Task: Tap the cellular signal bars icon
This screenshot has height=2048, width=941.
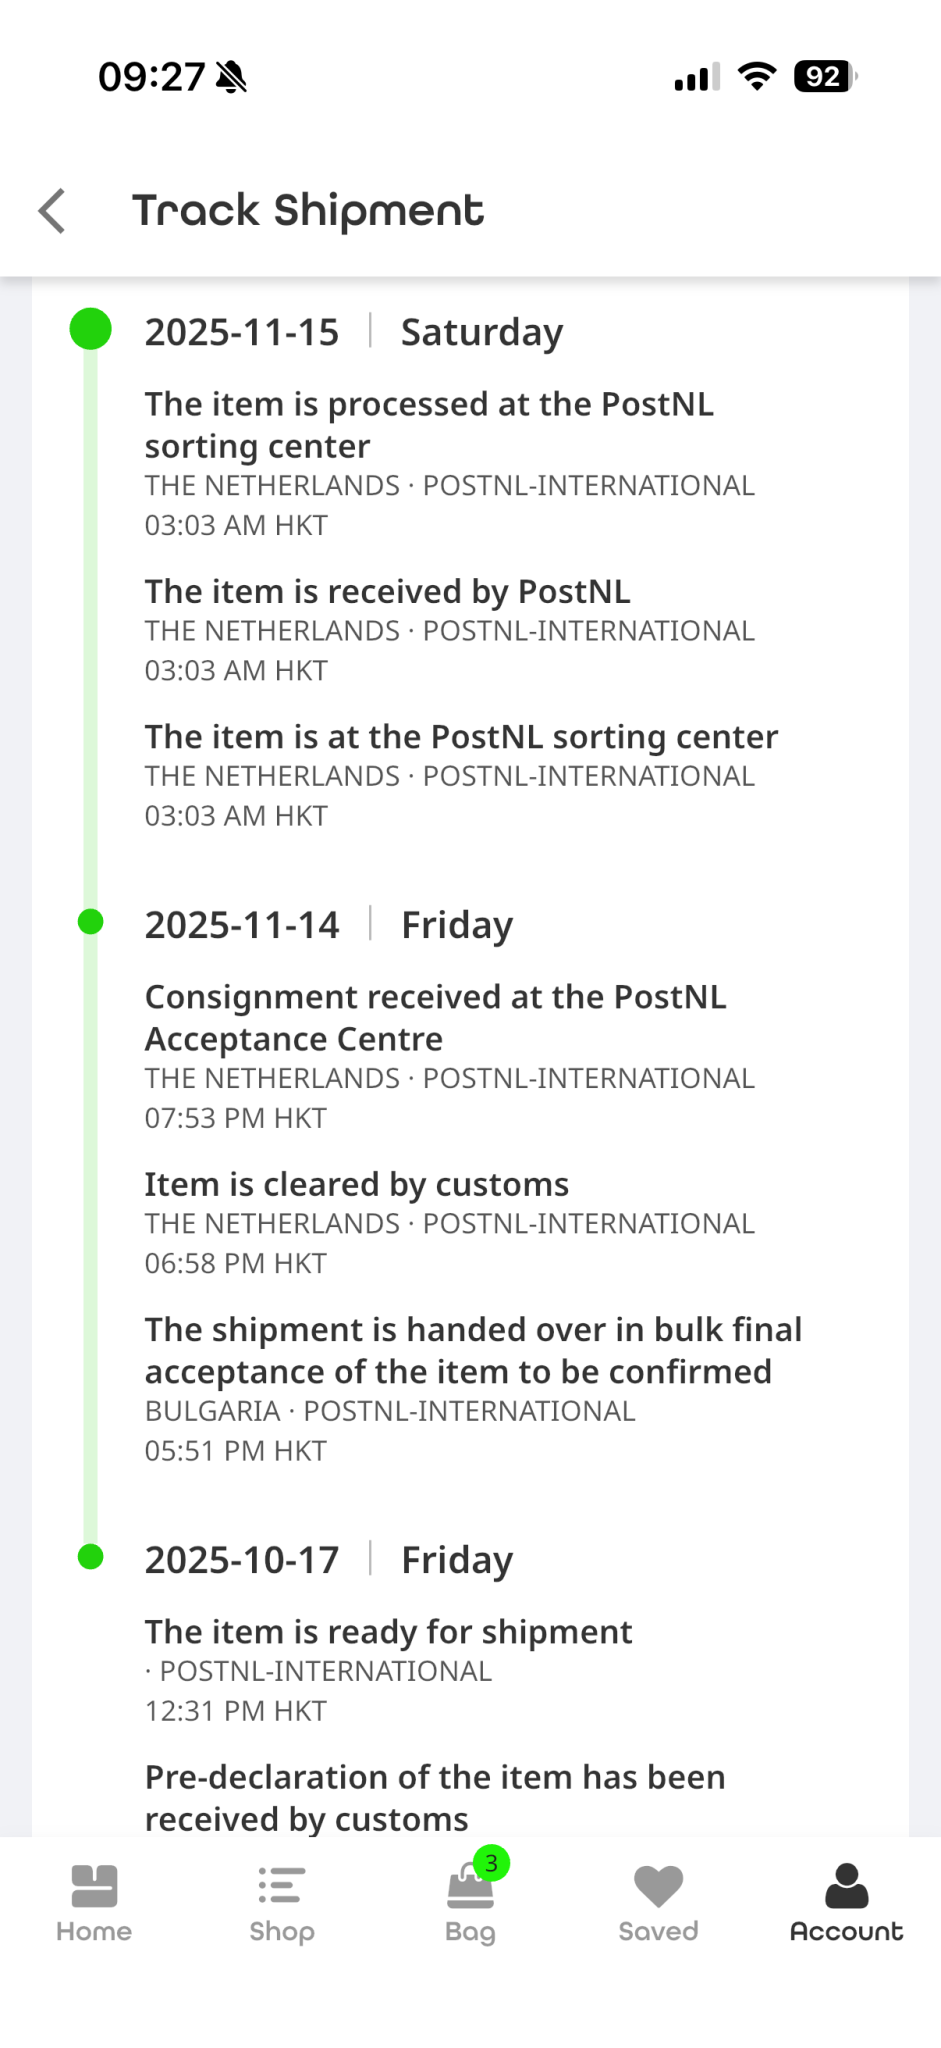Action: [697, 77]
